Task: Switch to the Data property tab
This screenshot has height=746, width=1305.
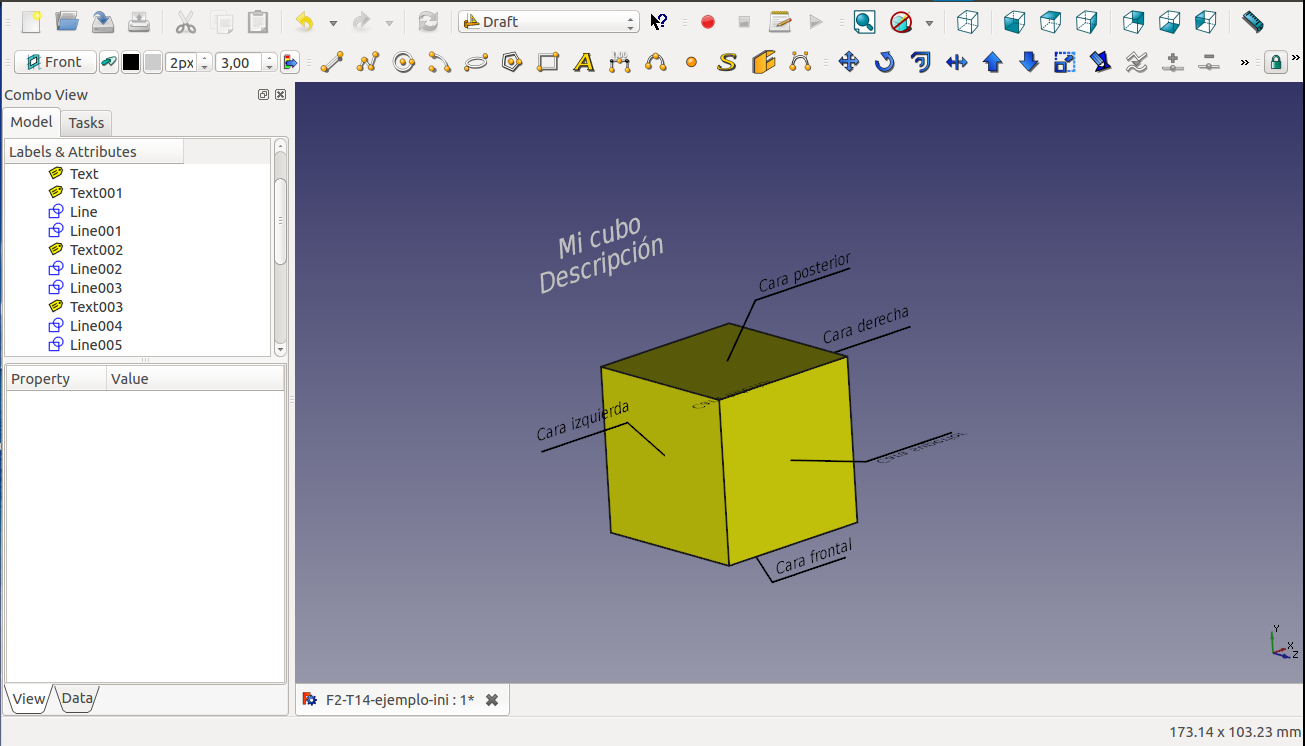Action: (77, 699)
